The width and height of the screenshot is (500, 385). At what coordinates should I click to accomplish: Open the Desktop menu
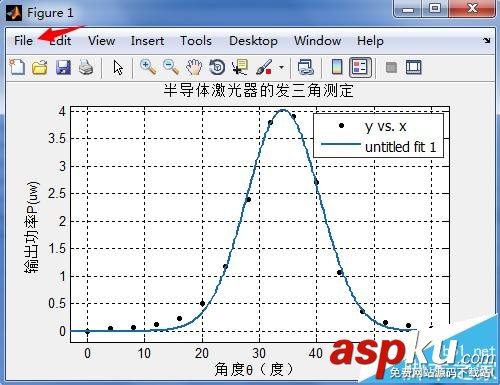(253, 41)
